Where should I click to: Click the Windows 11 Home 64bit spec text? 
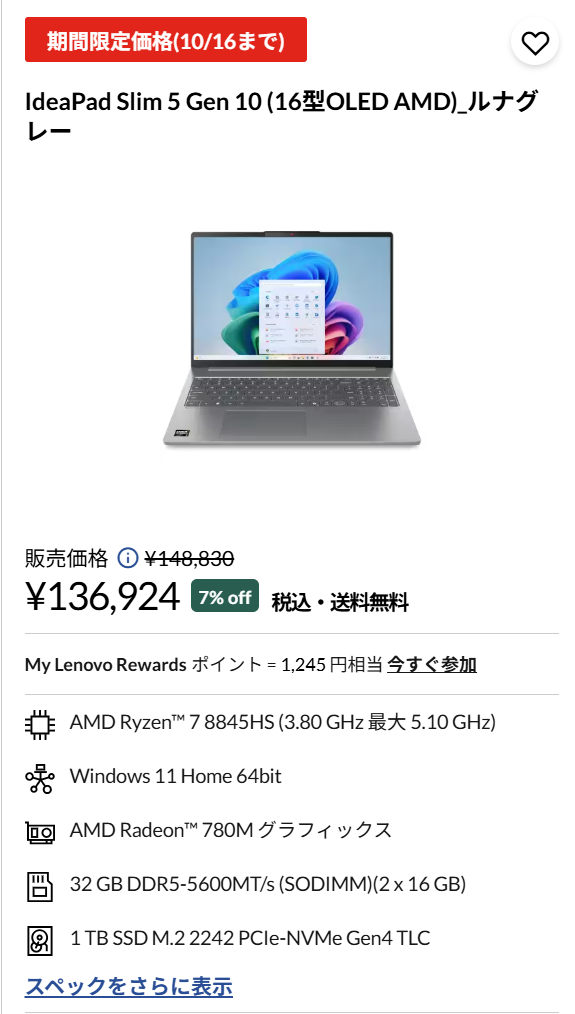pyautogui.click(x=176, y=776)
